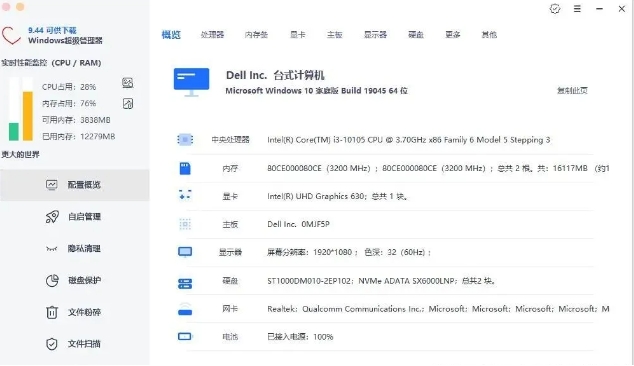
Task: Select 配置概览 in the sidebar
Action: coord(75,185)
